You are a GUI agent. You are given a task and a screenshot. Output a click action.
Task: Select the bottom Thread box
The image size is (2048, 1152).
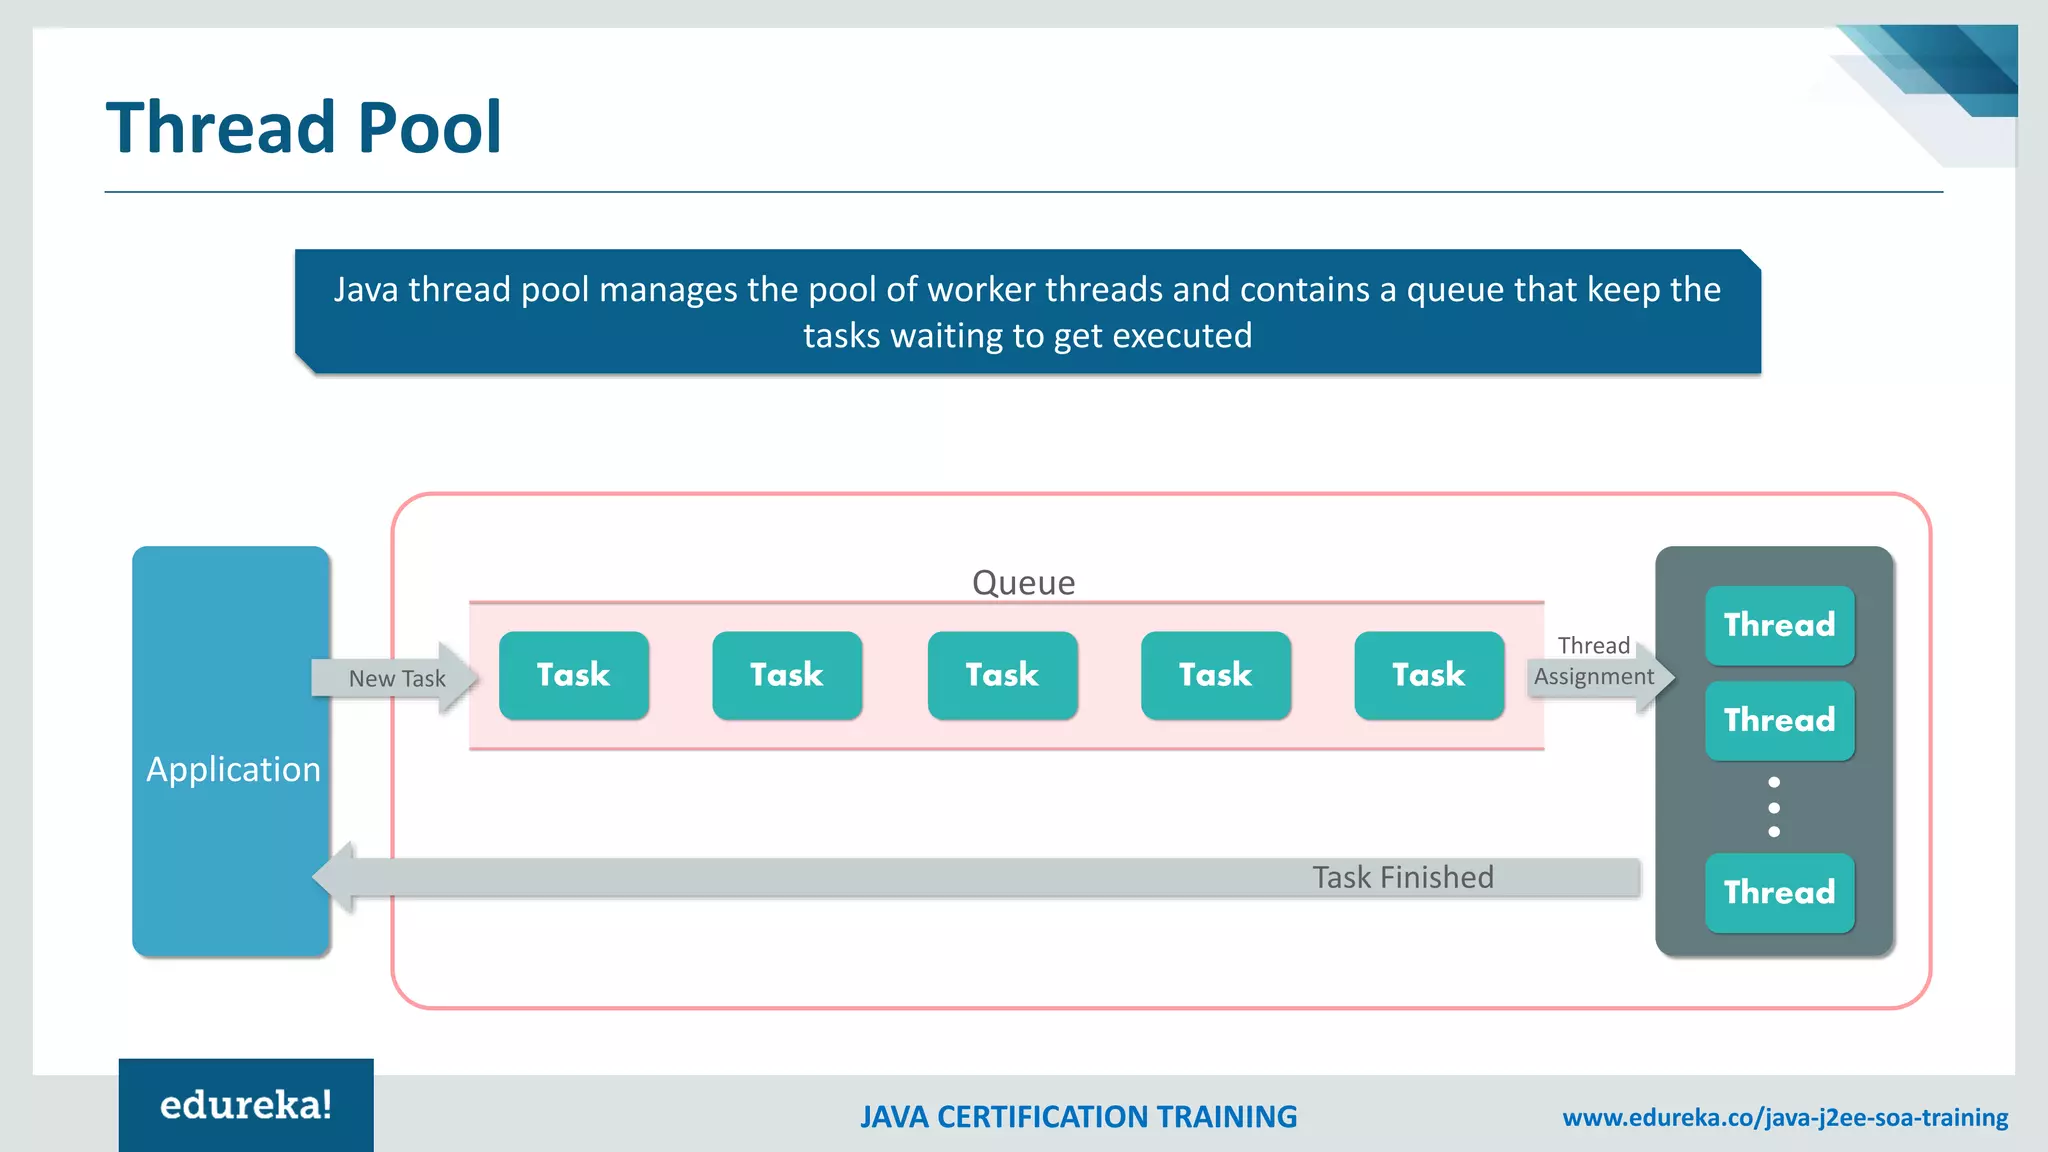point(1780,893)
